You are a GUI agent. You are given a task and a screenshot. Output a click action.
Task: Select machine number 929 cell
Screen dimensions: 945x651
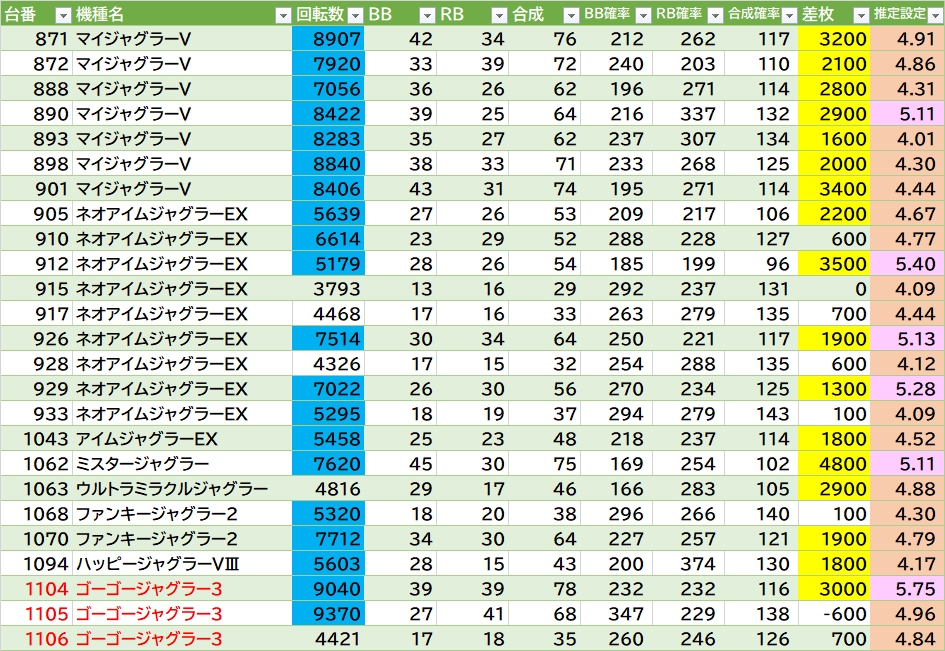(37, 389)
